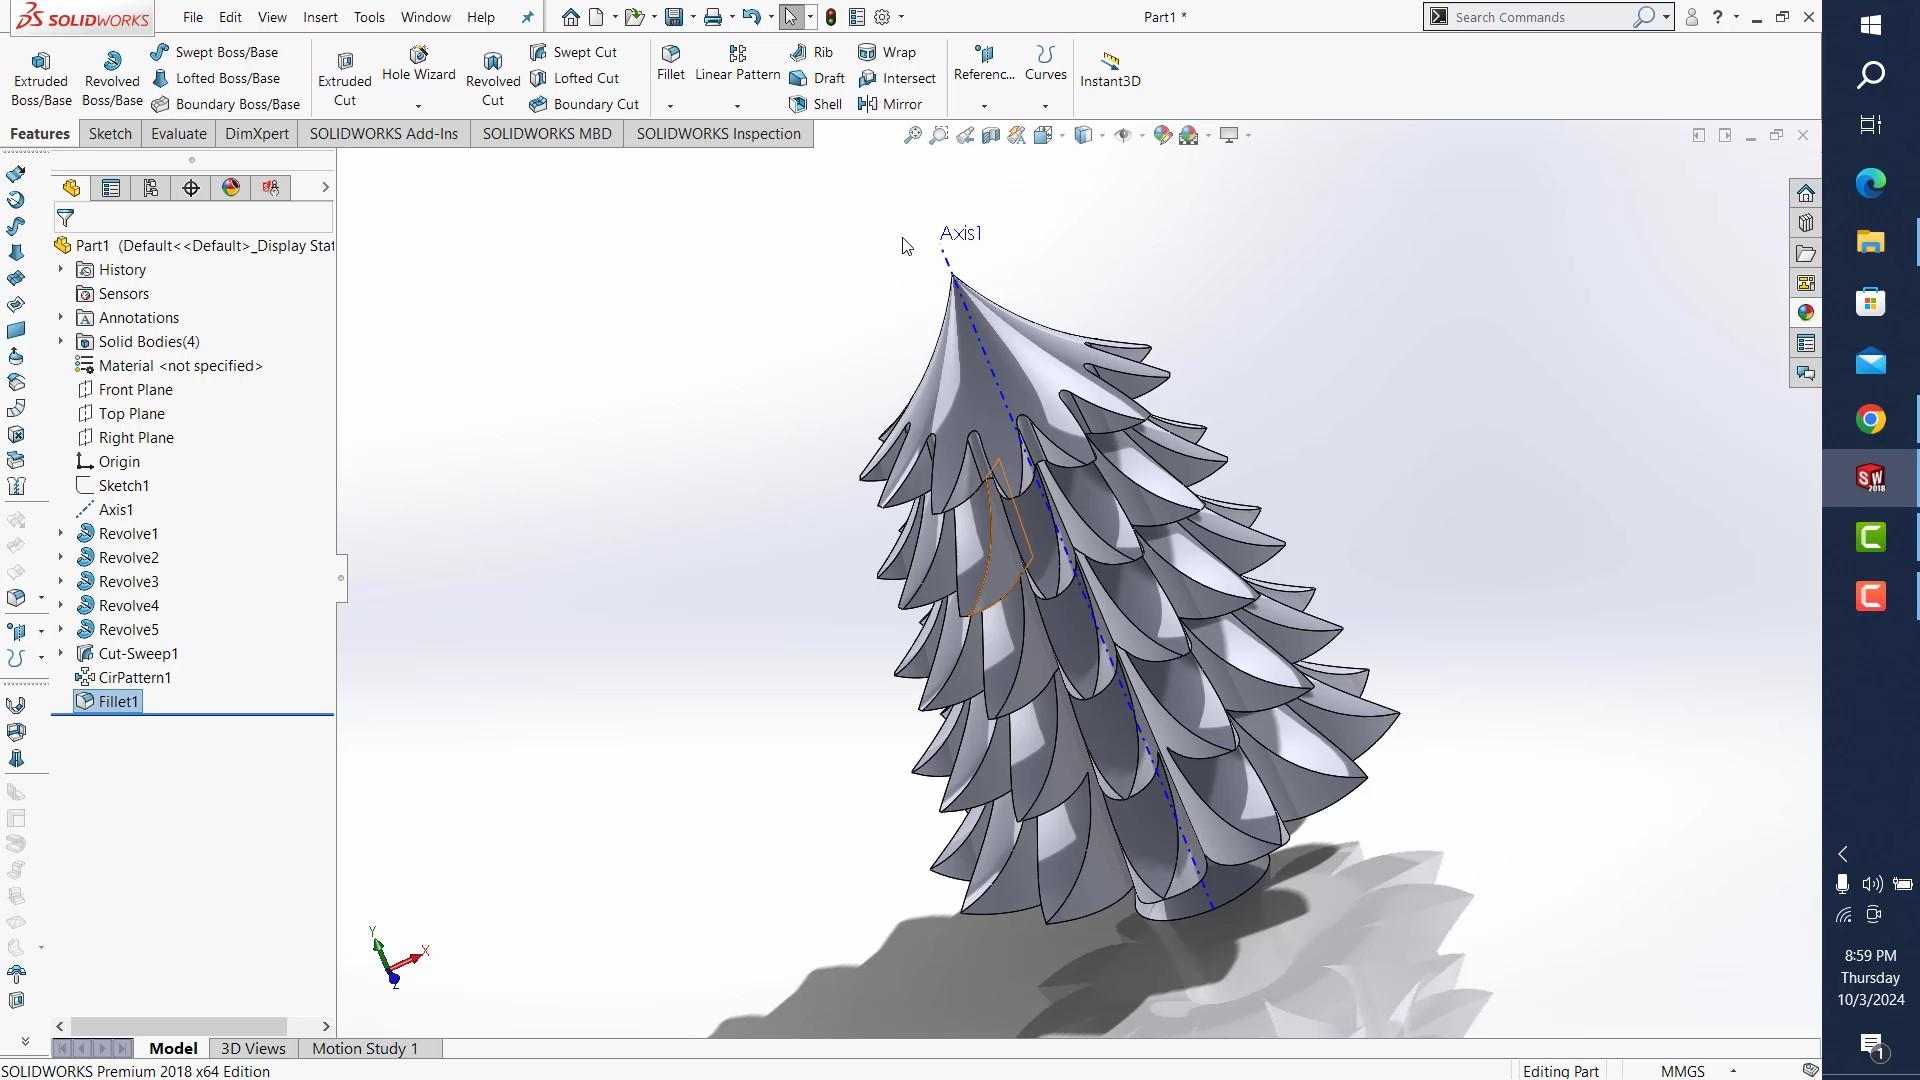Click the Zoom to Fit icon
The width and height of the screenshot is (1920, 1080).
912,135
